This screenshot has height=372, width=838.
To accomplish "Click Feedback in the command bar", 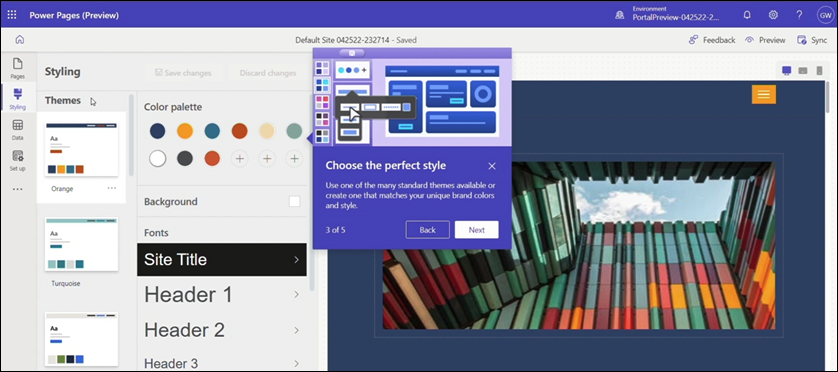I will pos(712,40).
